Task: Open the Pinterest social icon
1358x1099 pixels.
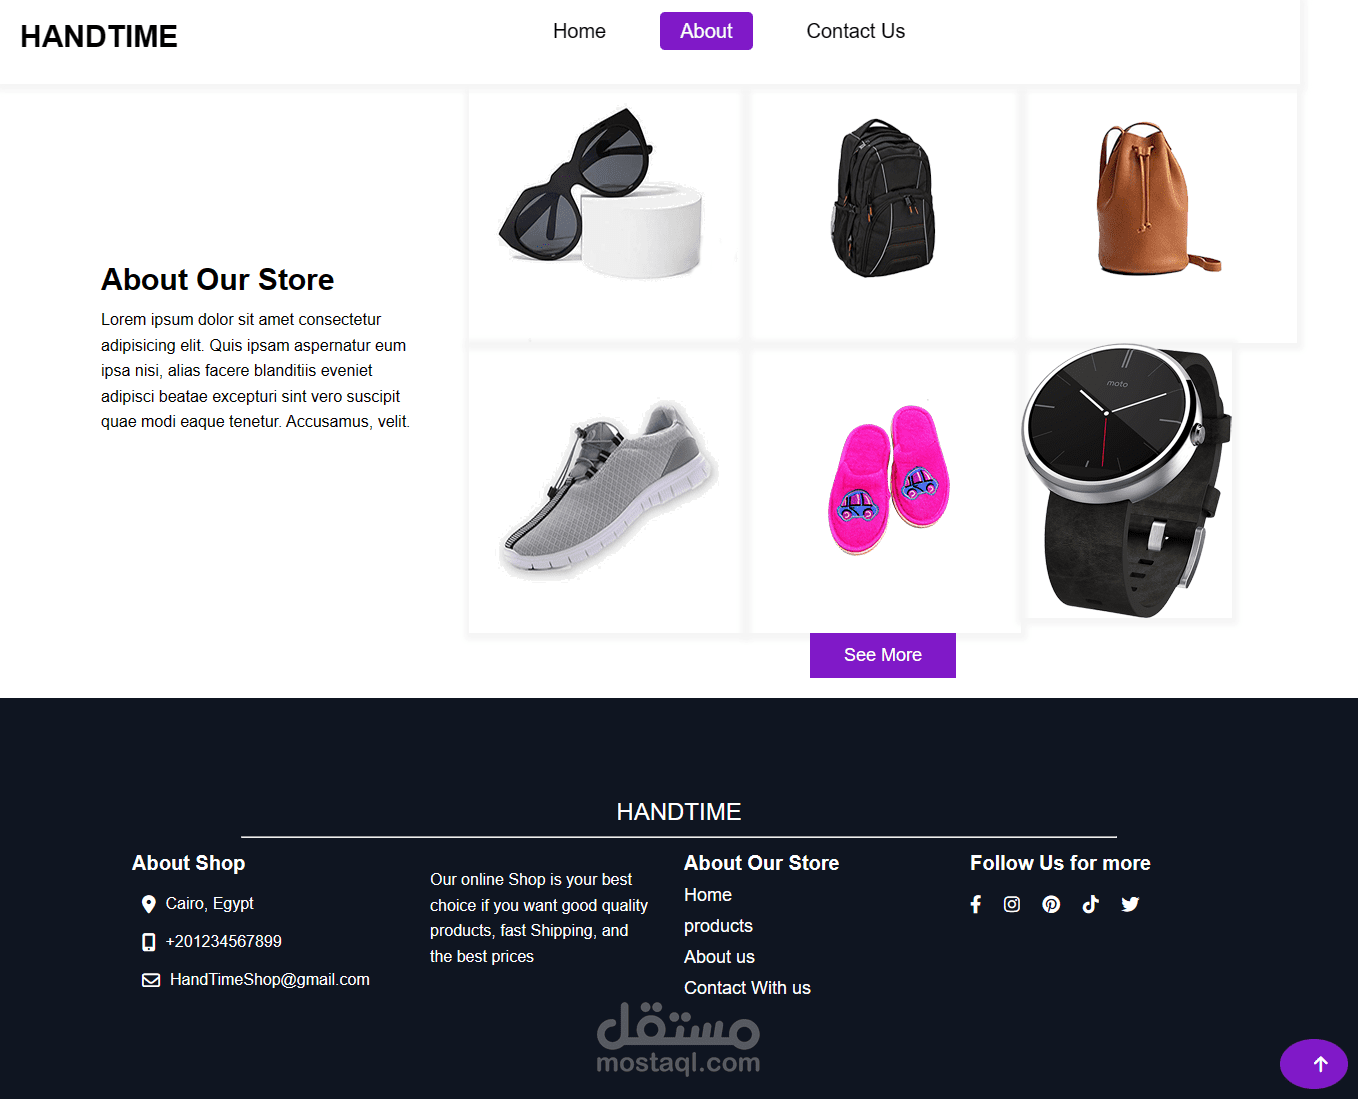Action: point(1051,904)
